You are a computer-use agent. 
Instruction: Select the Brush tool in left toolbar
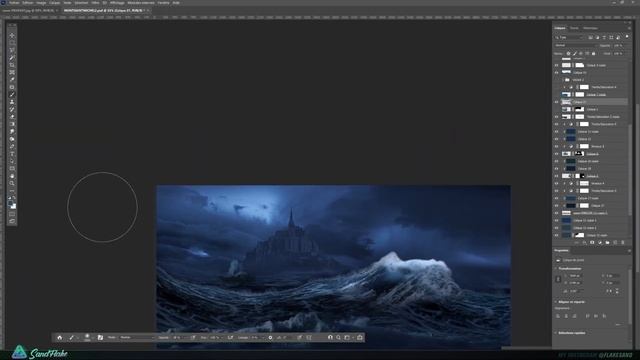pyautogui.click(x=12, y=94)
